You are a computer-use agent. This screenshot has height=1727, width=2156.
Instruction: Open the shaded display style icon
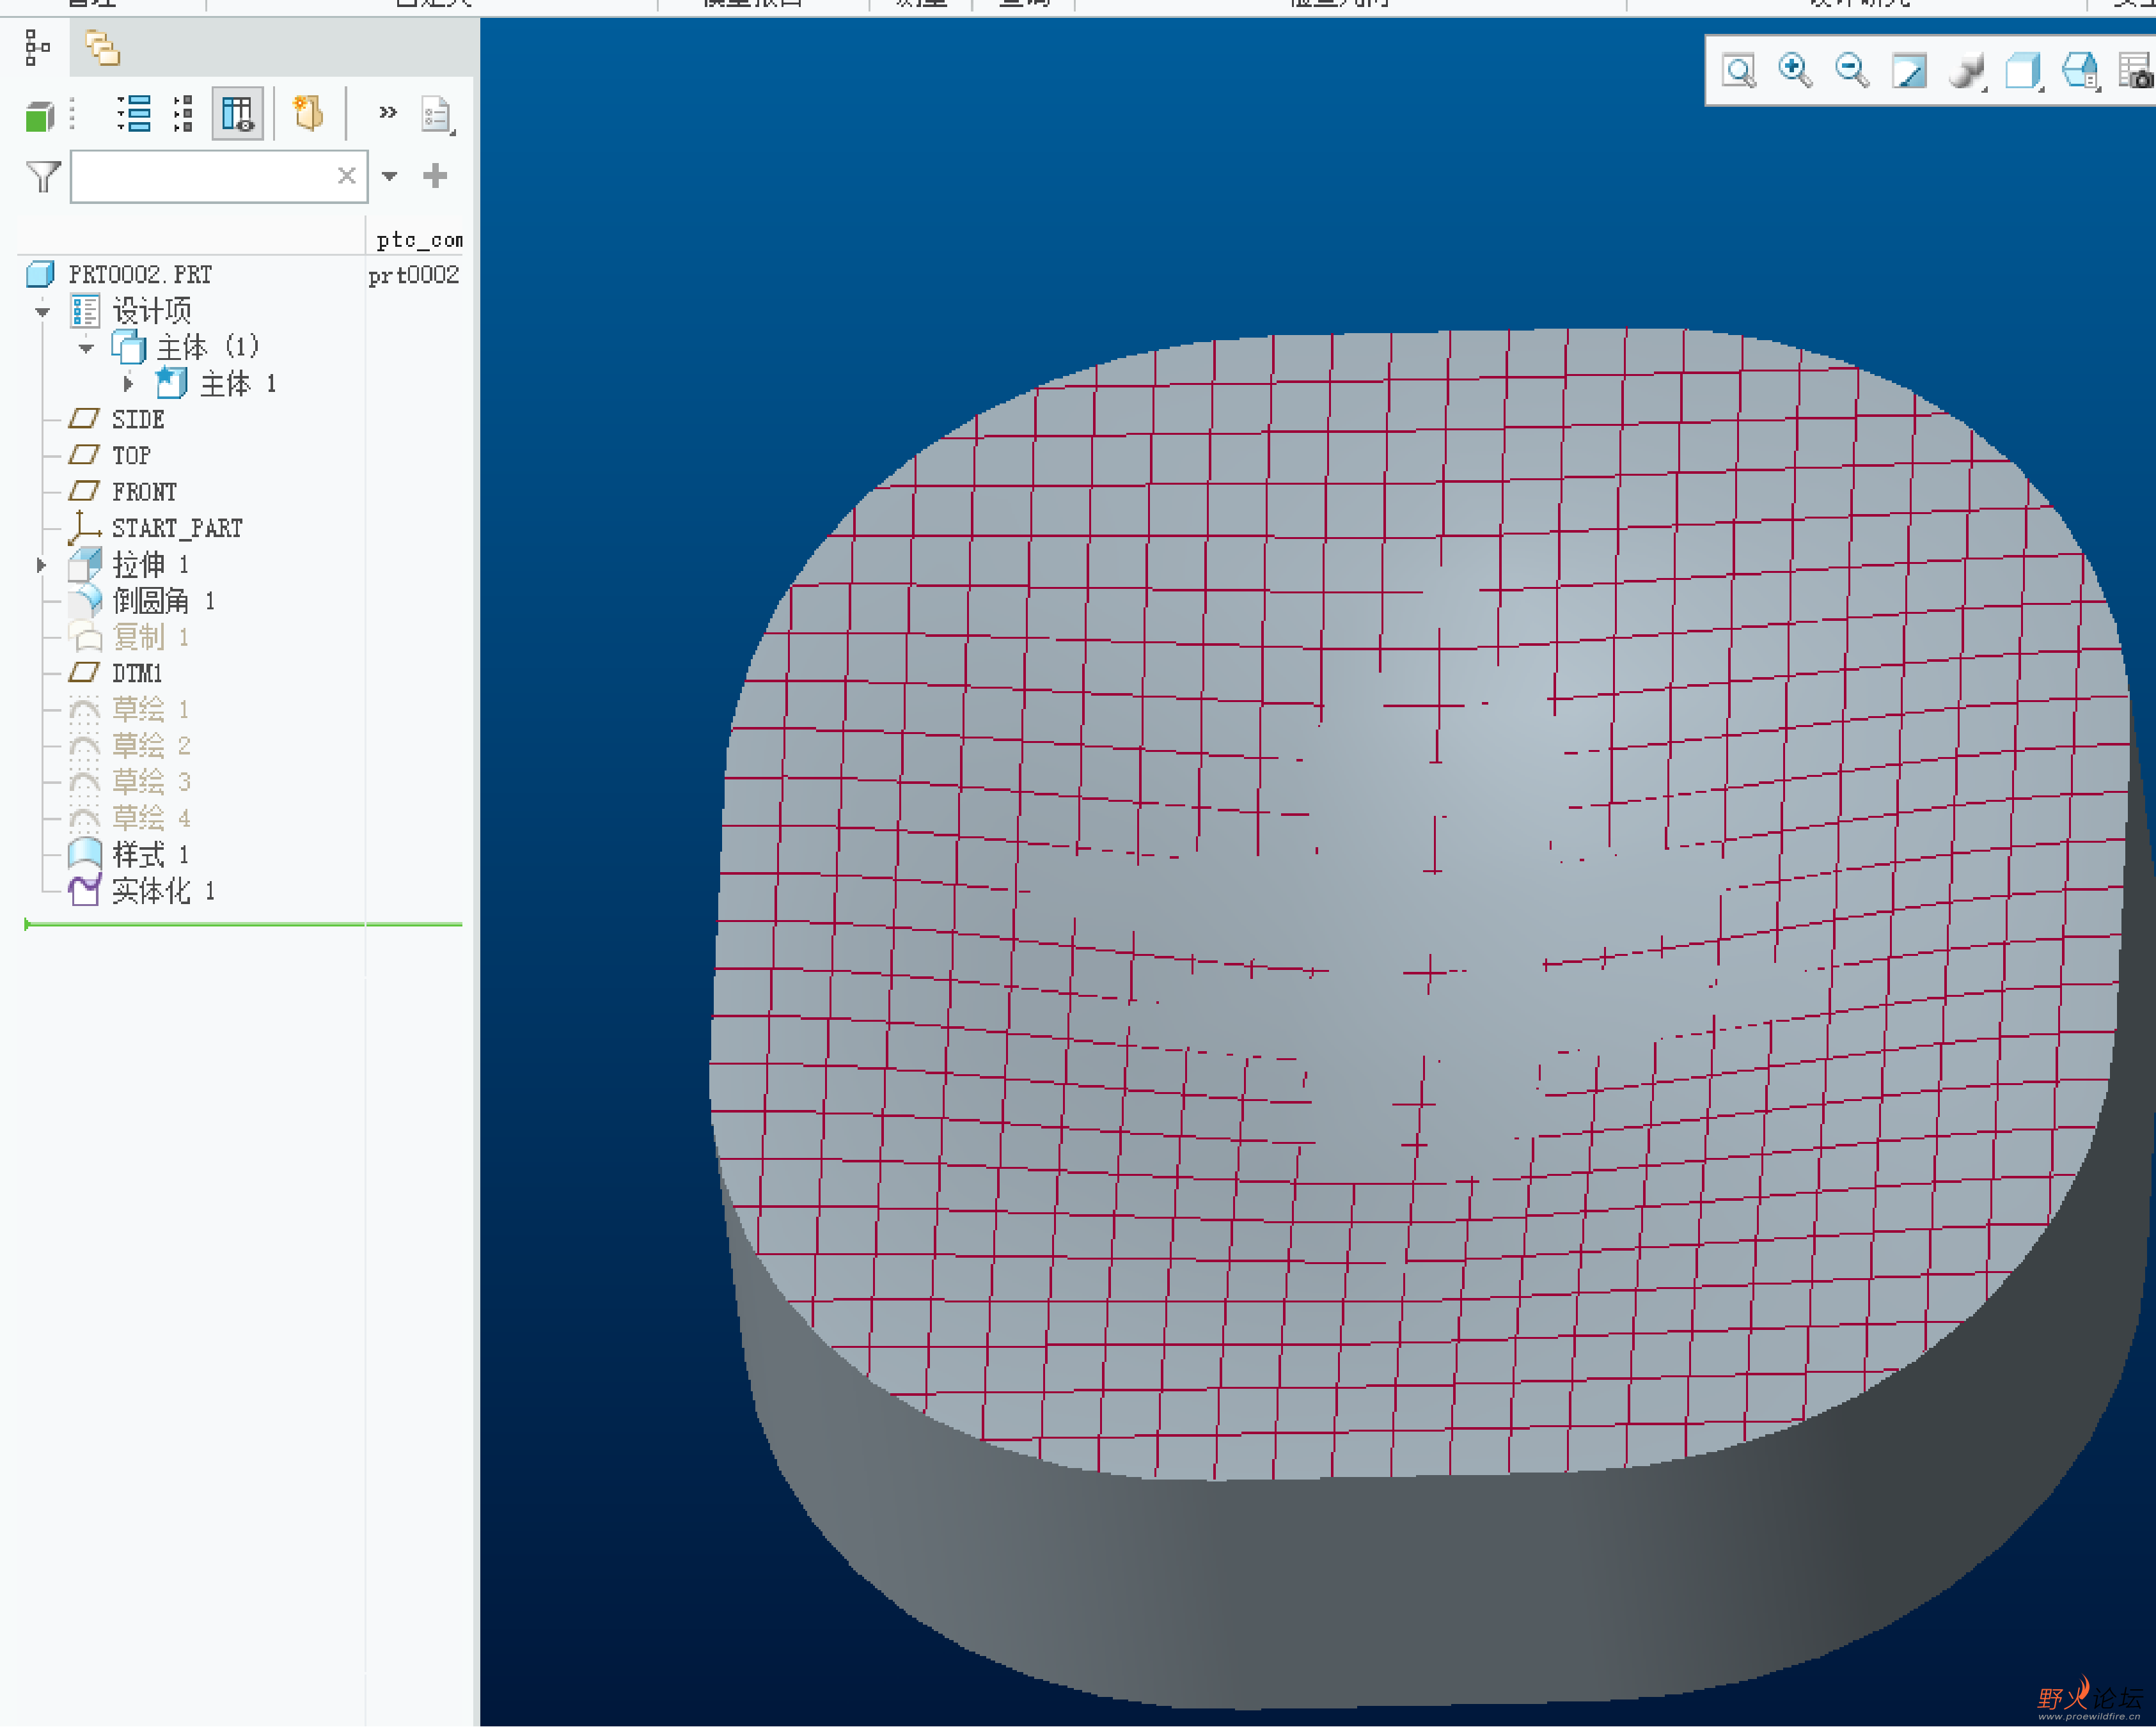(x=1966, y=71)
